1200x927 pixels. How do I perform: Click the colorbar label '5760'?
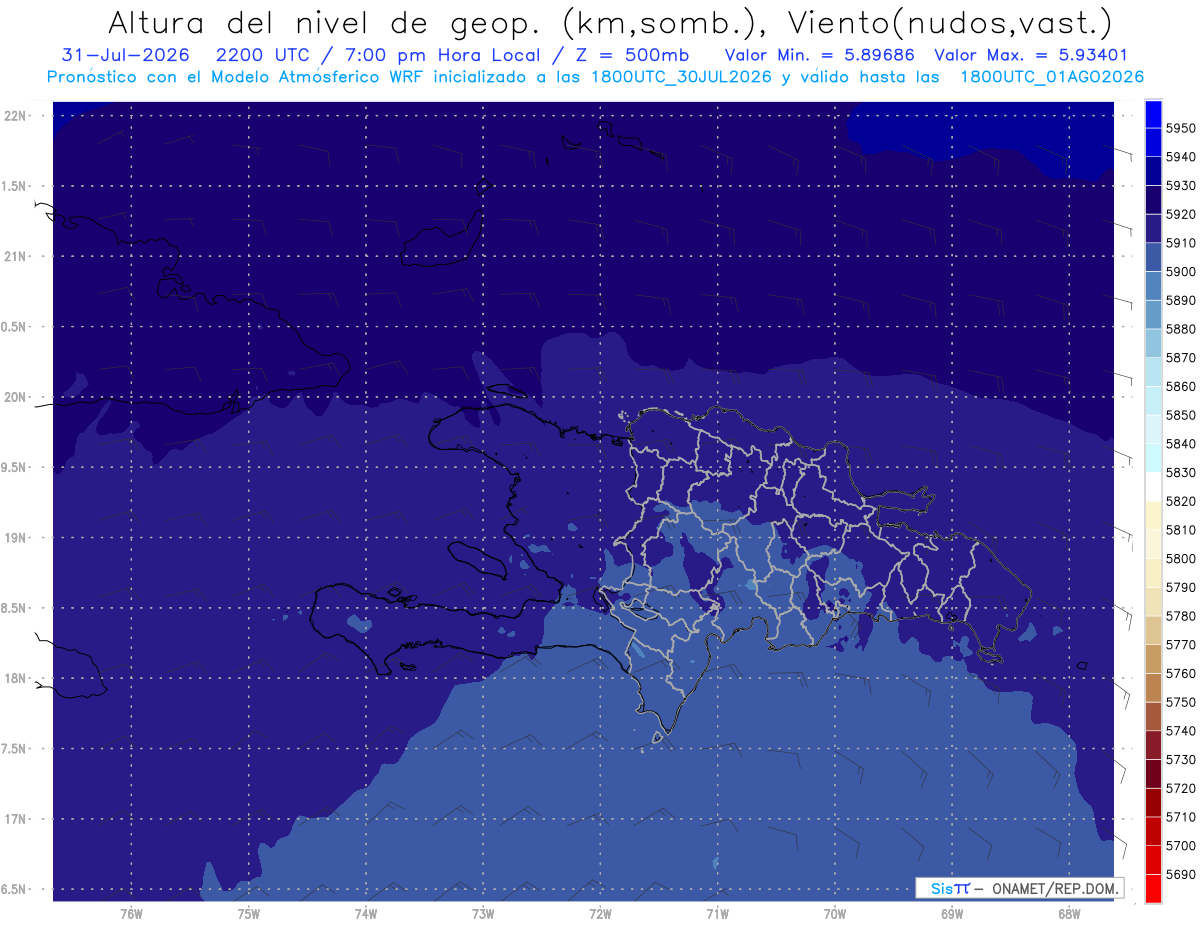1180,673
